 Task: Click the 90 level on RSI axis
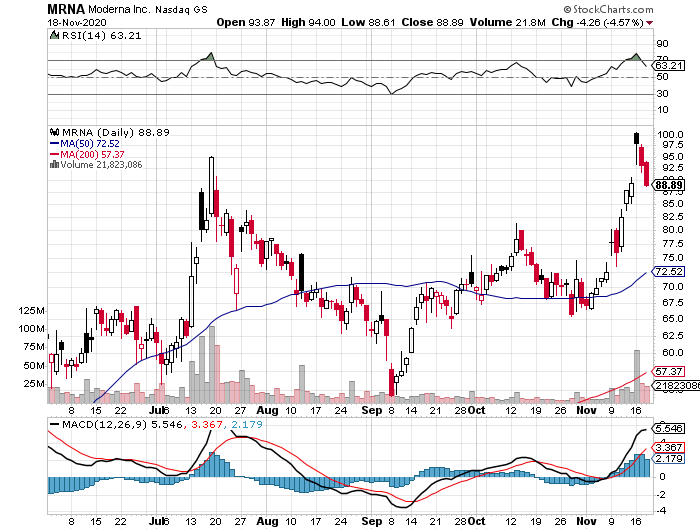(662, 44)
